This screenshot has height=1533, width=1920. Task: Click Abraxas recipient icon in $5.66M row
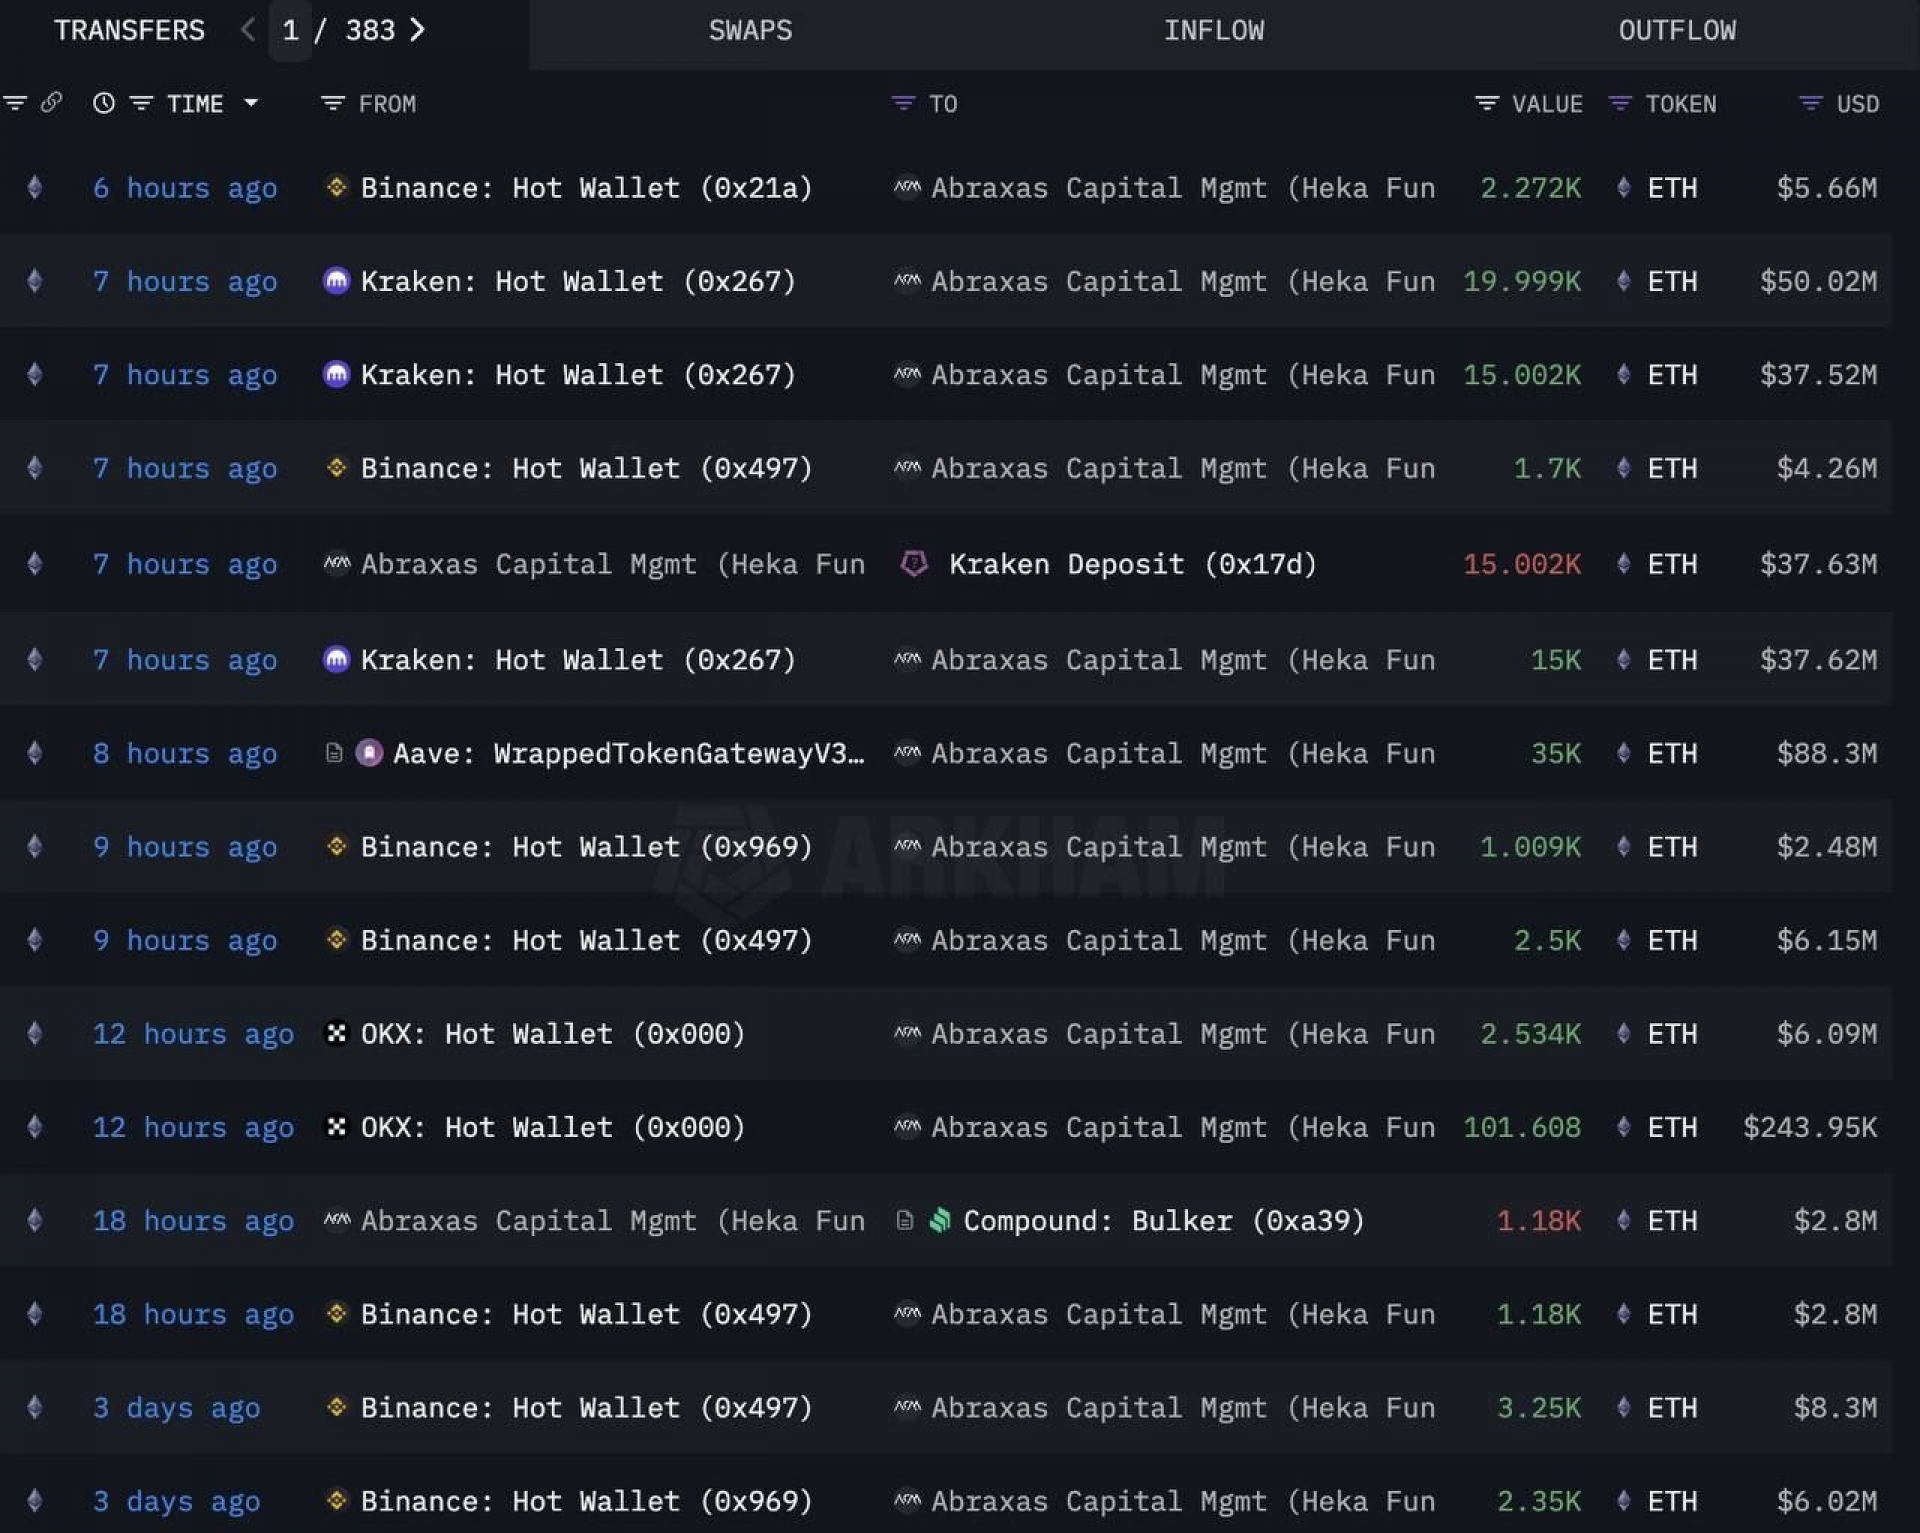tap(907, 187)
